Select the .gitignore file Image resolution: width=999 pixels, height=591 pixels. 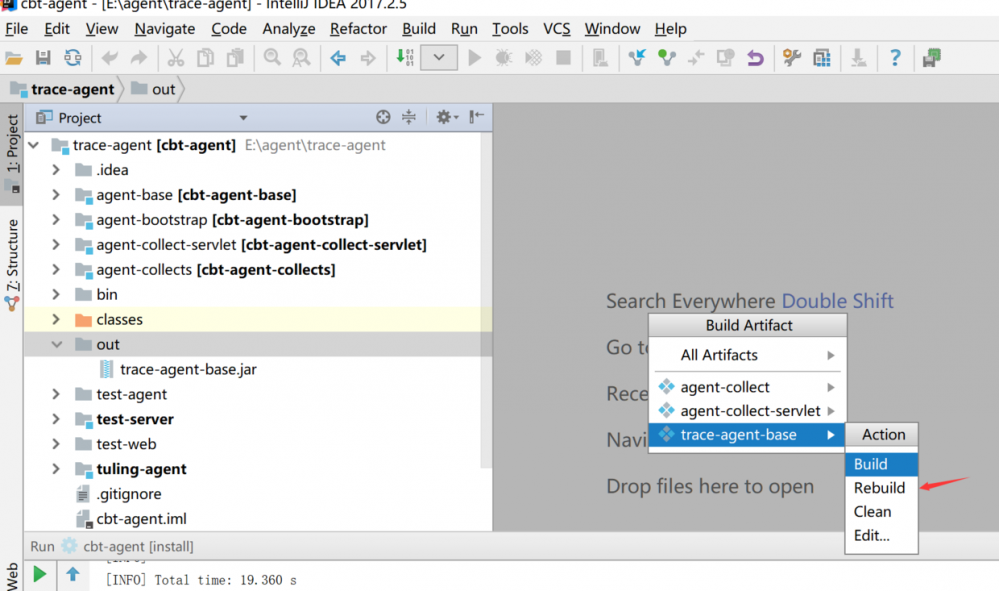129,494
